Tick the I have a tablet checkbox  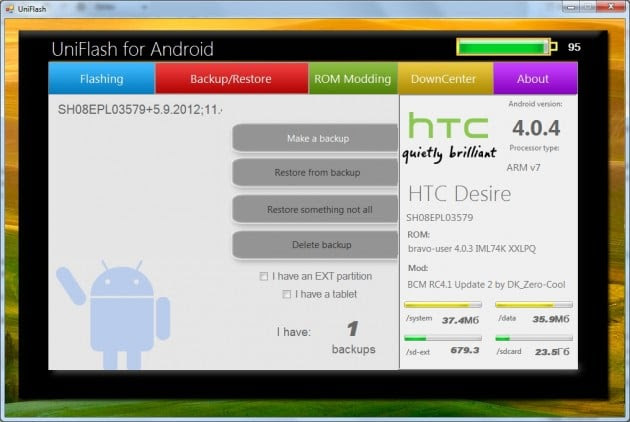click(286, 294)
